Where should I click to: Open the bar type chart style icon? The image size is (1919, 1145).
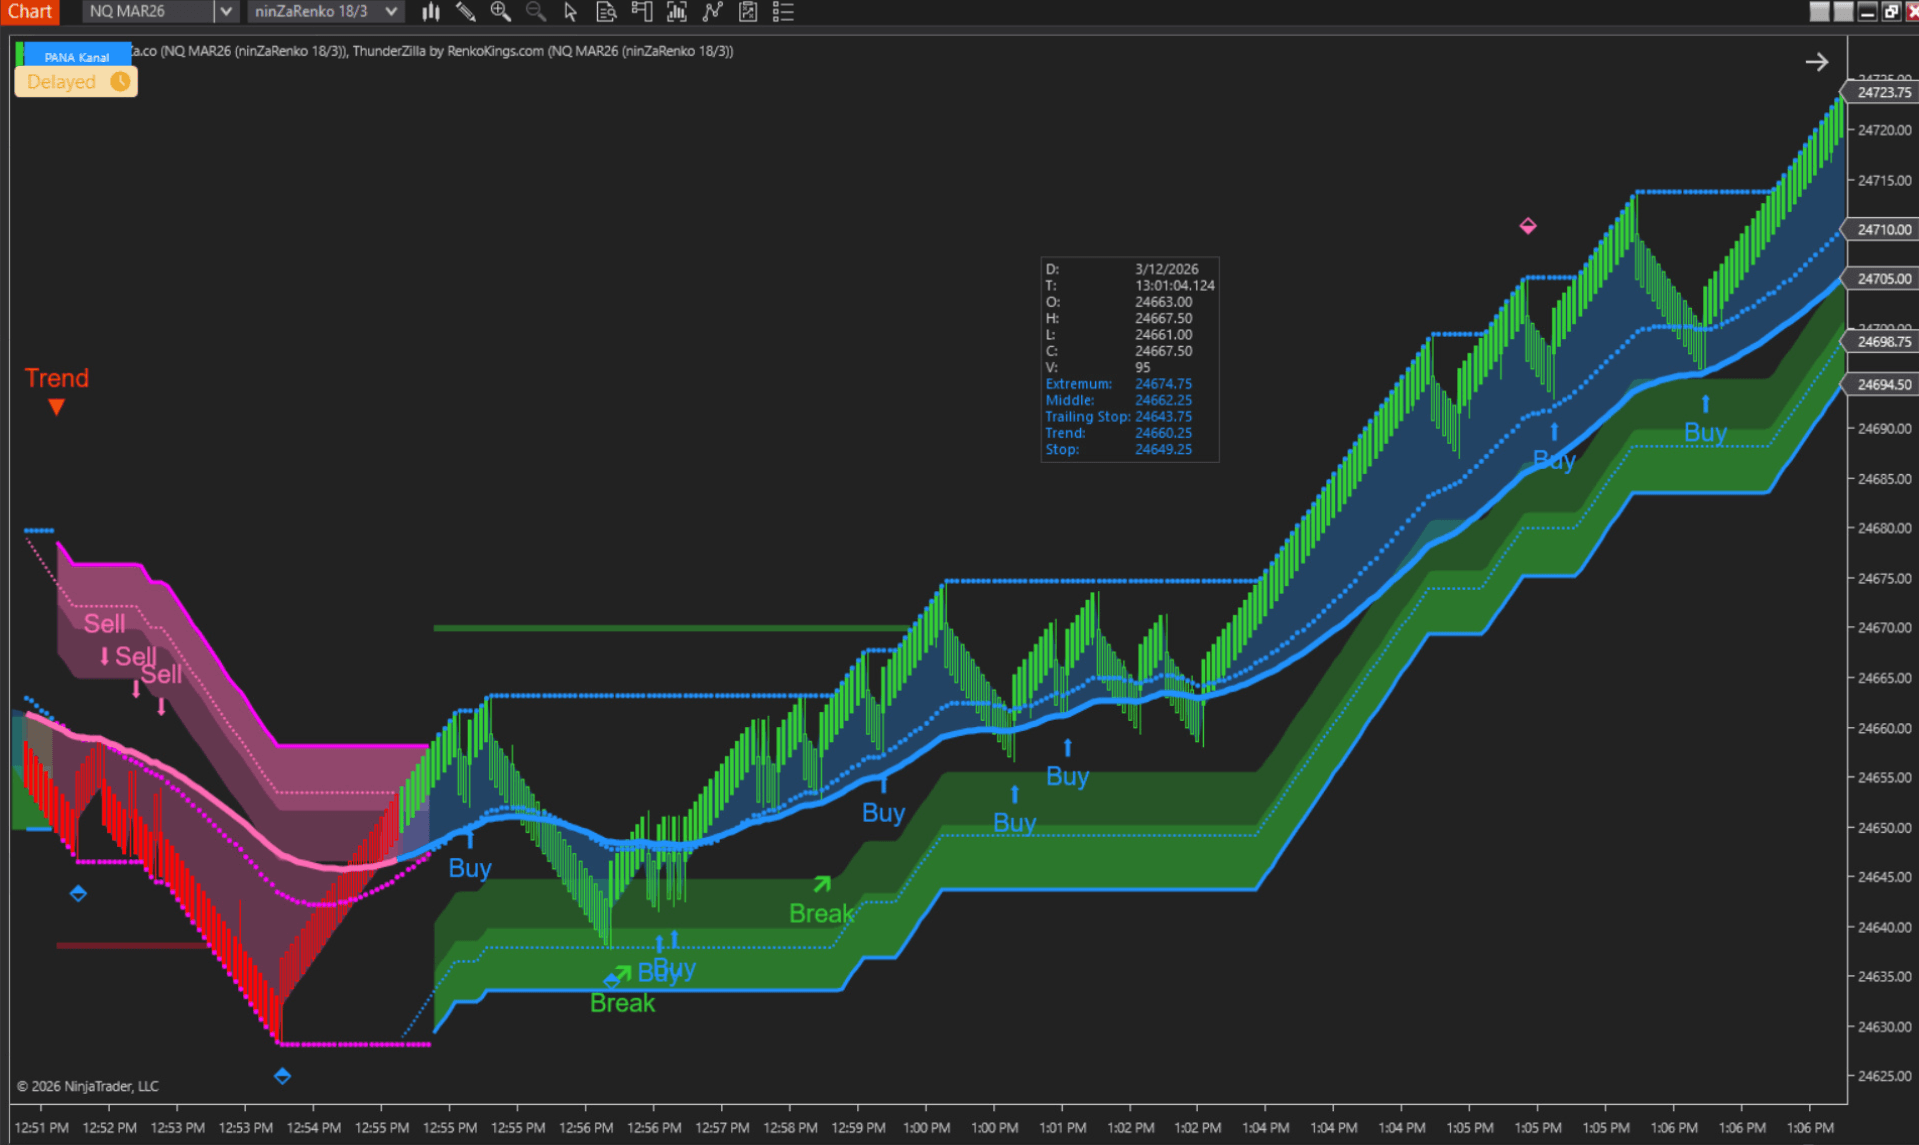430,12
